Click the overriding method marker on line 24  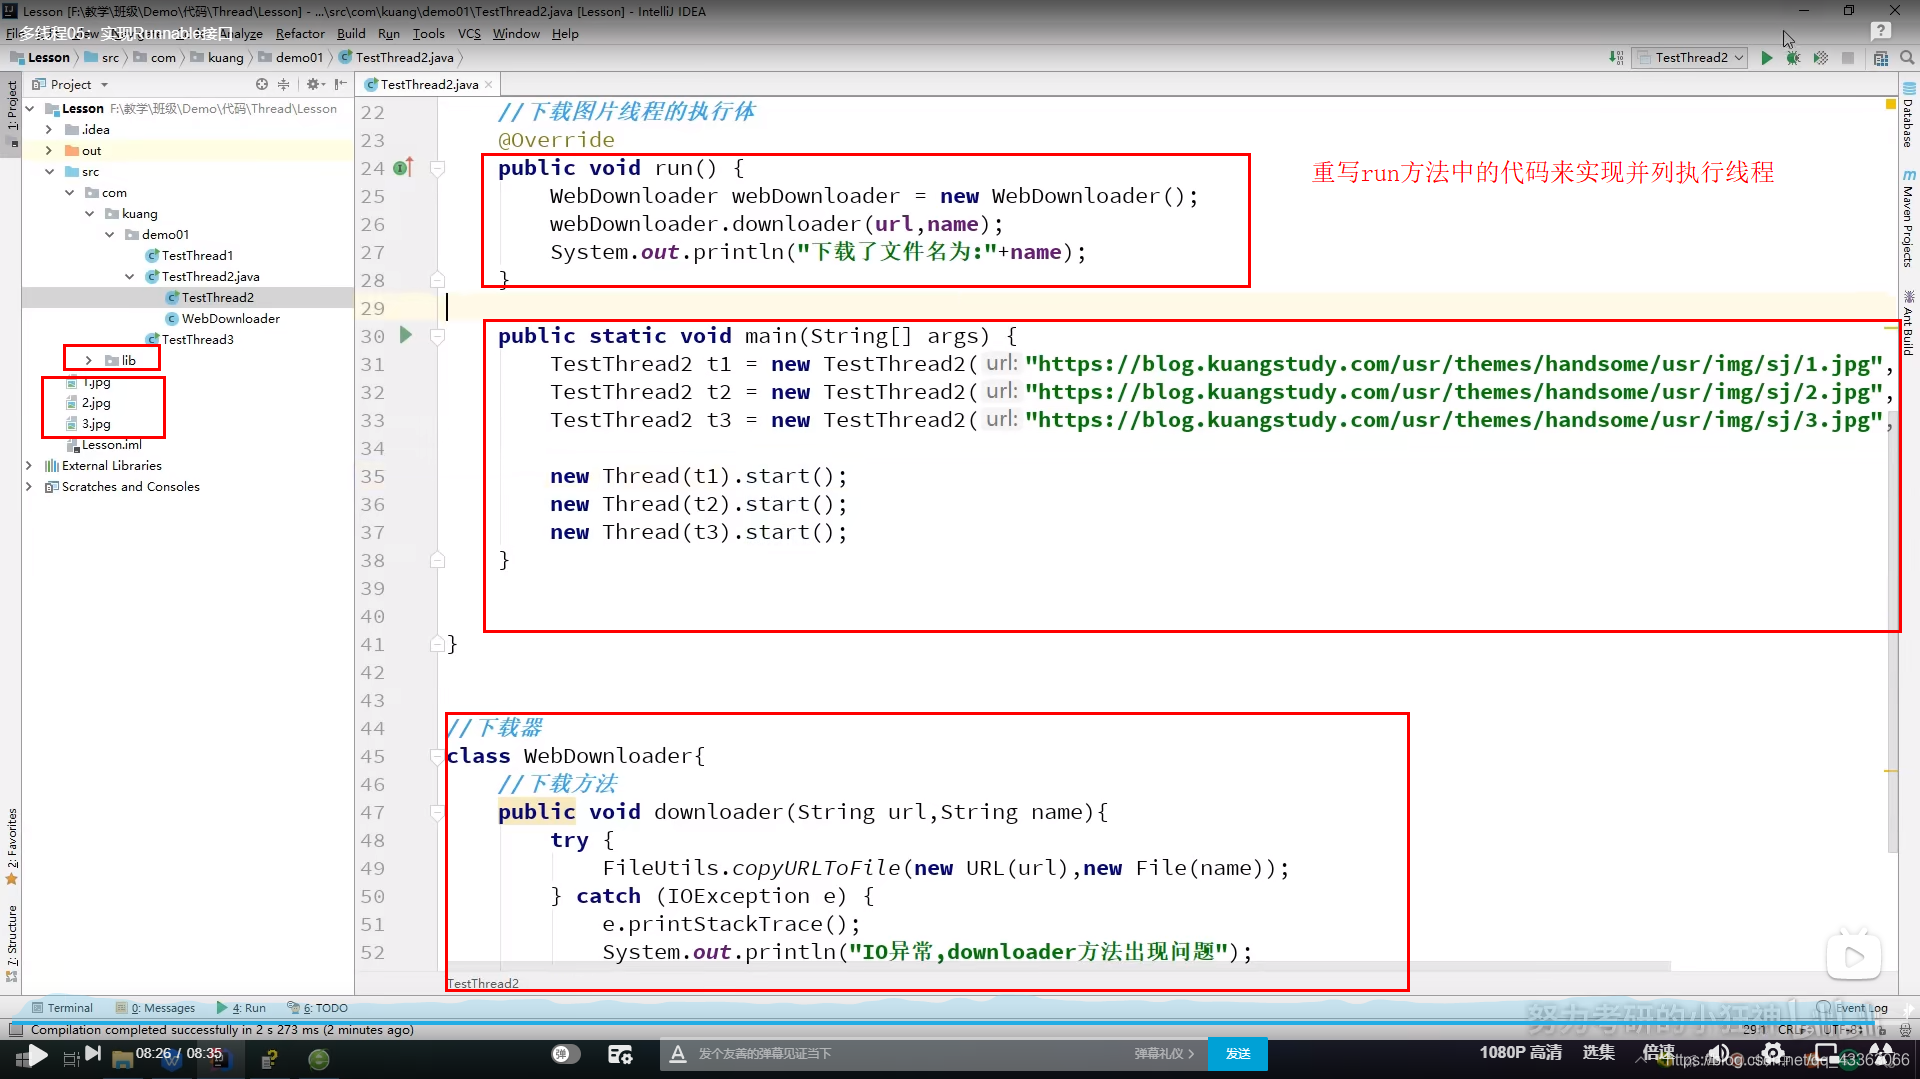pyautogui.click(x=402, y=167)
